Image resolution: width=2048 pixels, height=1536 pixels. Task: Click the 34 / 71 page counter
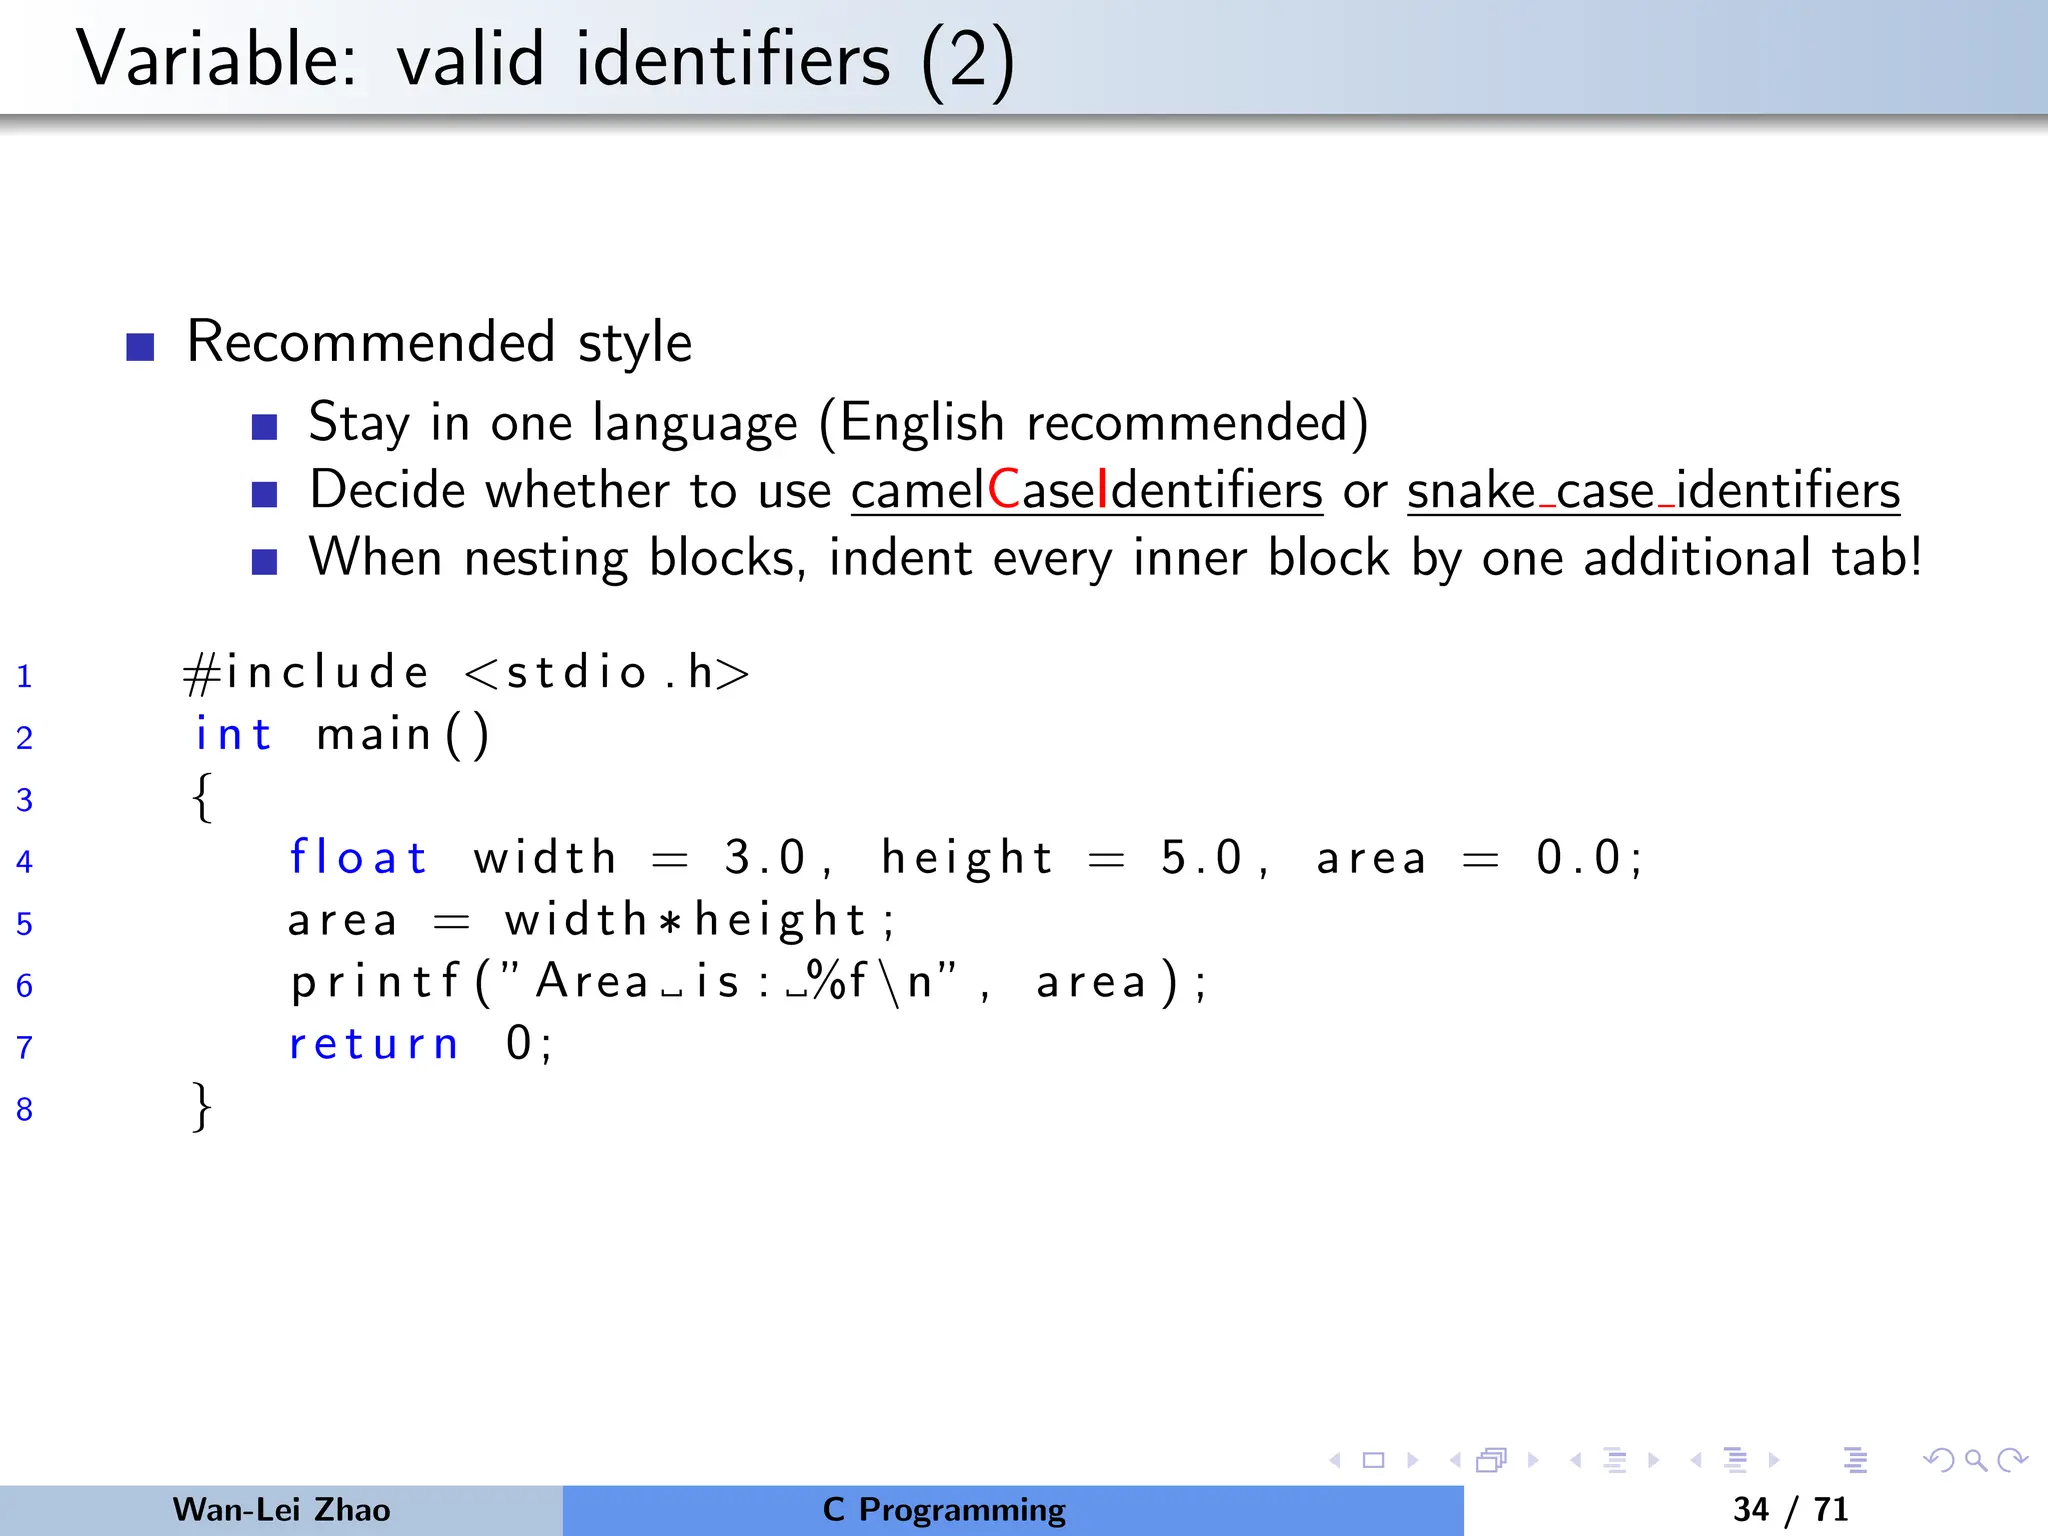tap(1790, 1509)
